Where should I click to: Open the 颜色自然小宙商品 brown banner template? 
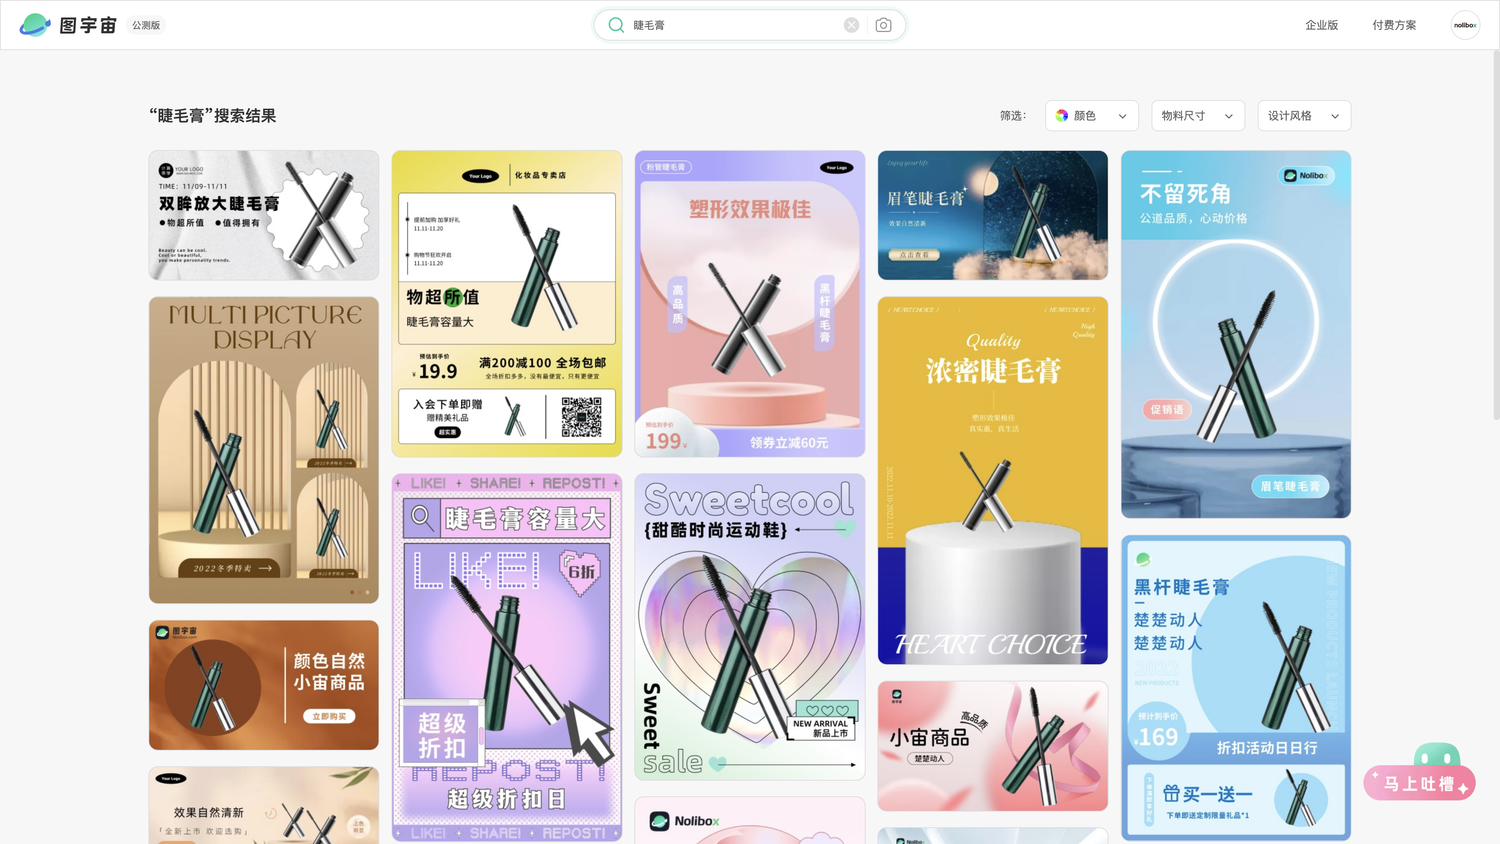pyautogui.click(x=264, y=685)
